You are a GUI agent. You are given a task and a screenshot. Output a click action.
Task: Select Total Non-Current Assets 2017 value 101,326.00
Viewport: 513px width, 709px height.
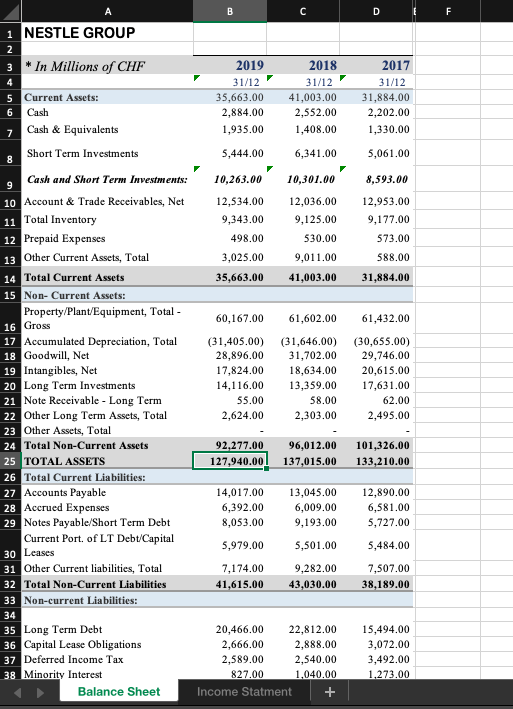[x=376, y=445]
